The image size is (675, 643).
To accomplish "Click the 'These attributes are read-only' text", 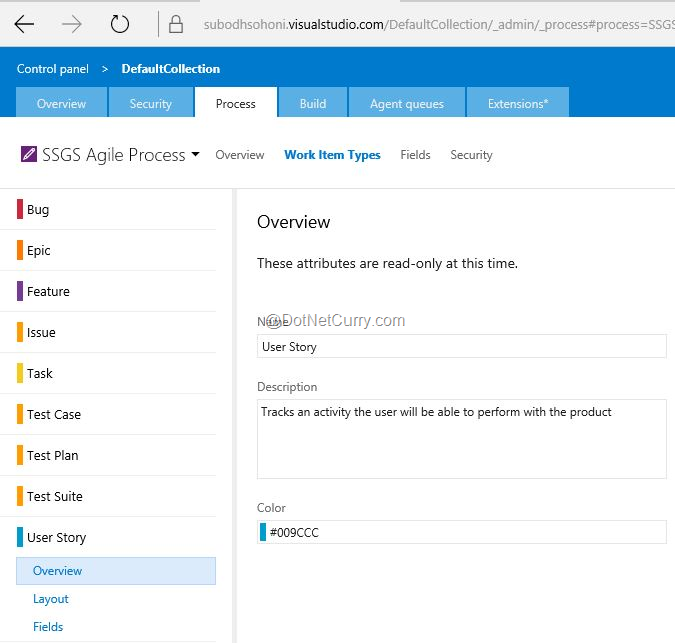I will pyautogui.click(x=387, y=263).
